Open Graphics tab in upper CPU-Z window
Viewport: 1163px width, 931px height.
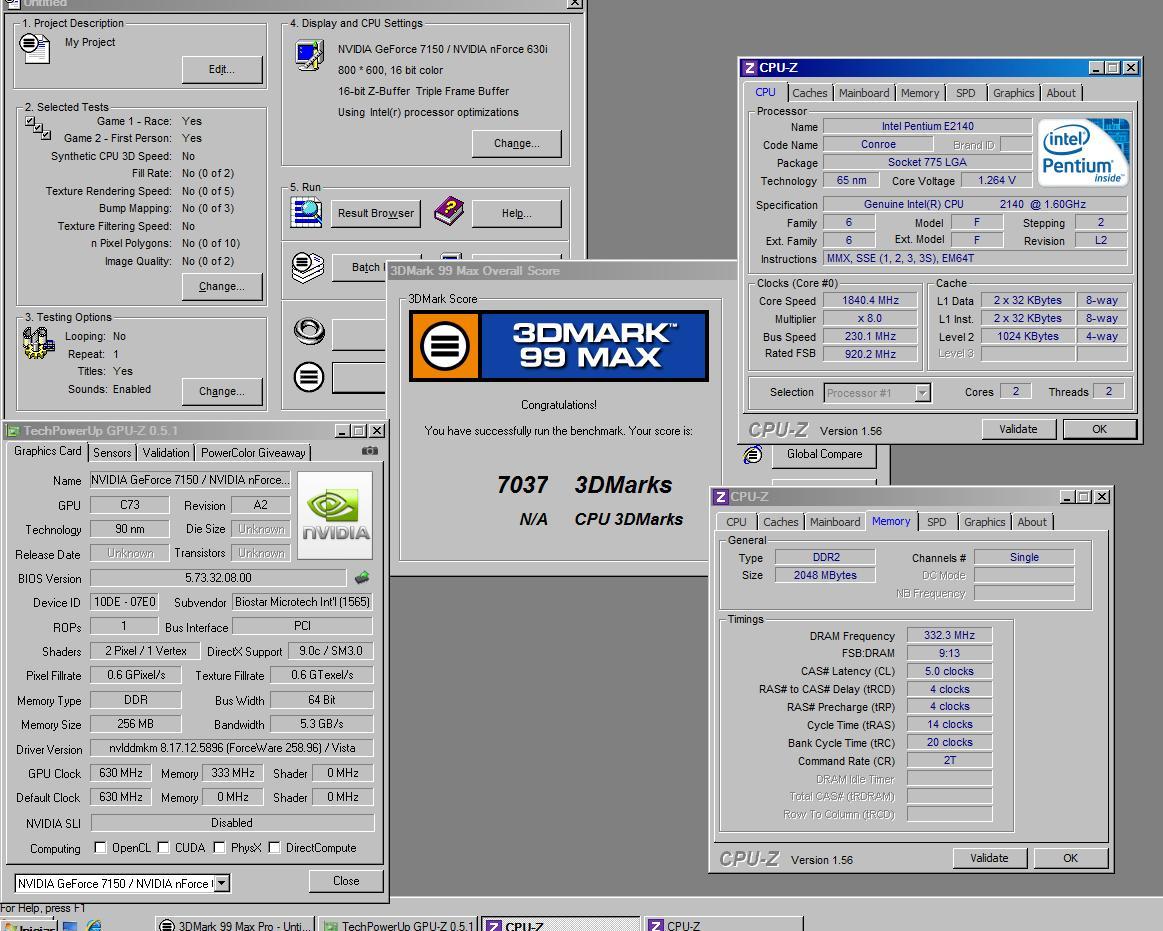1013,93
